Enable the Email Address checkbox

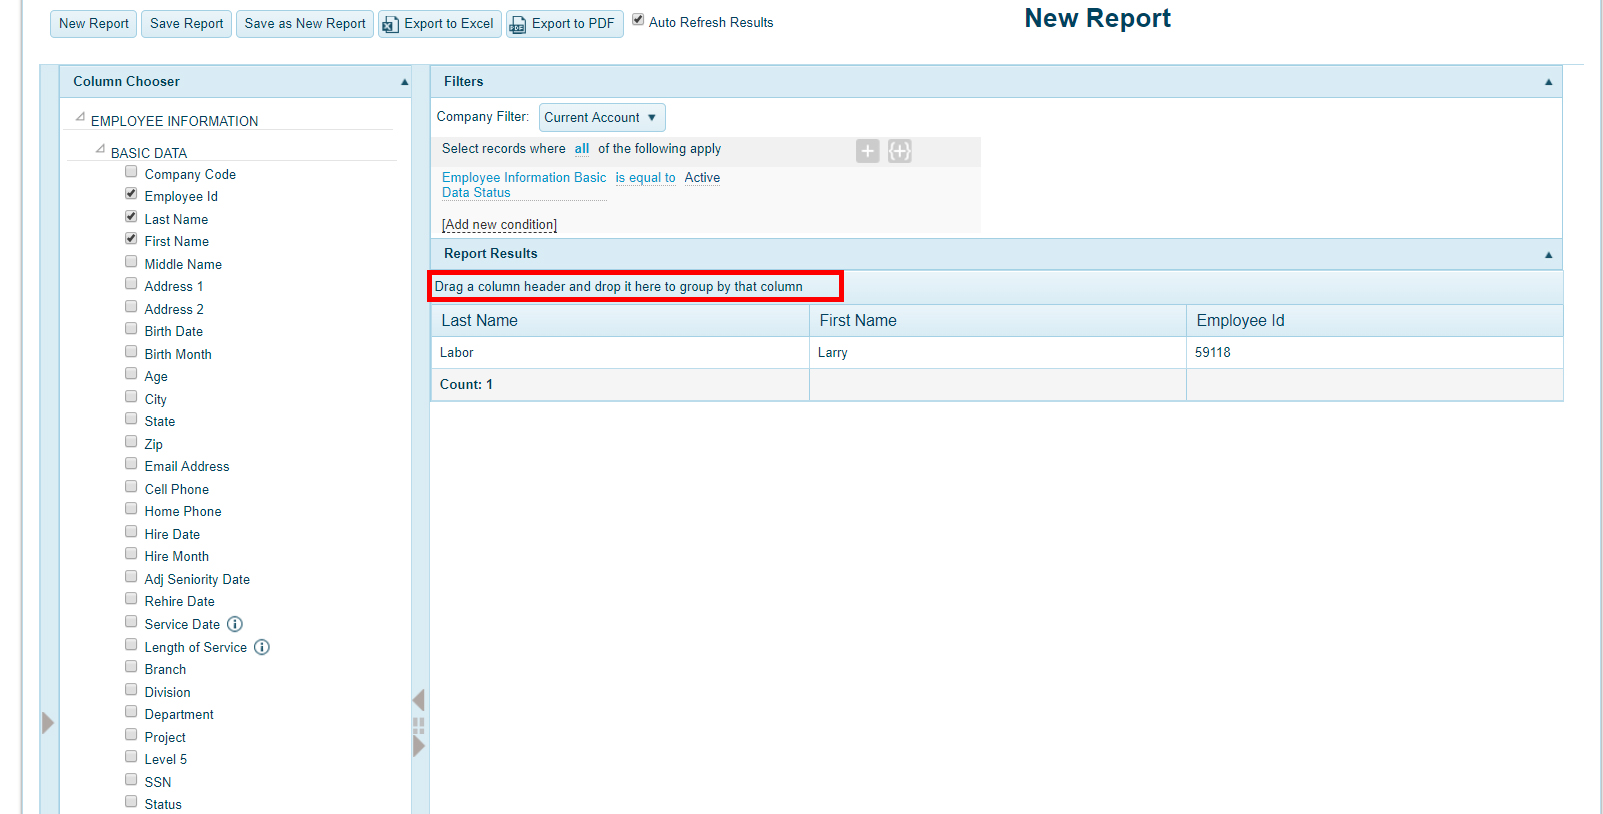pyautogui.click(x=131, y=464)
